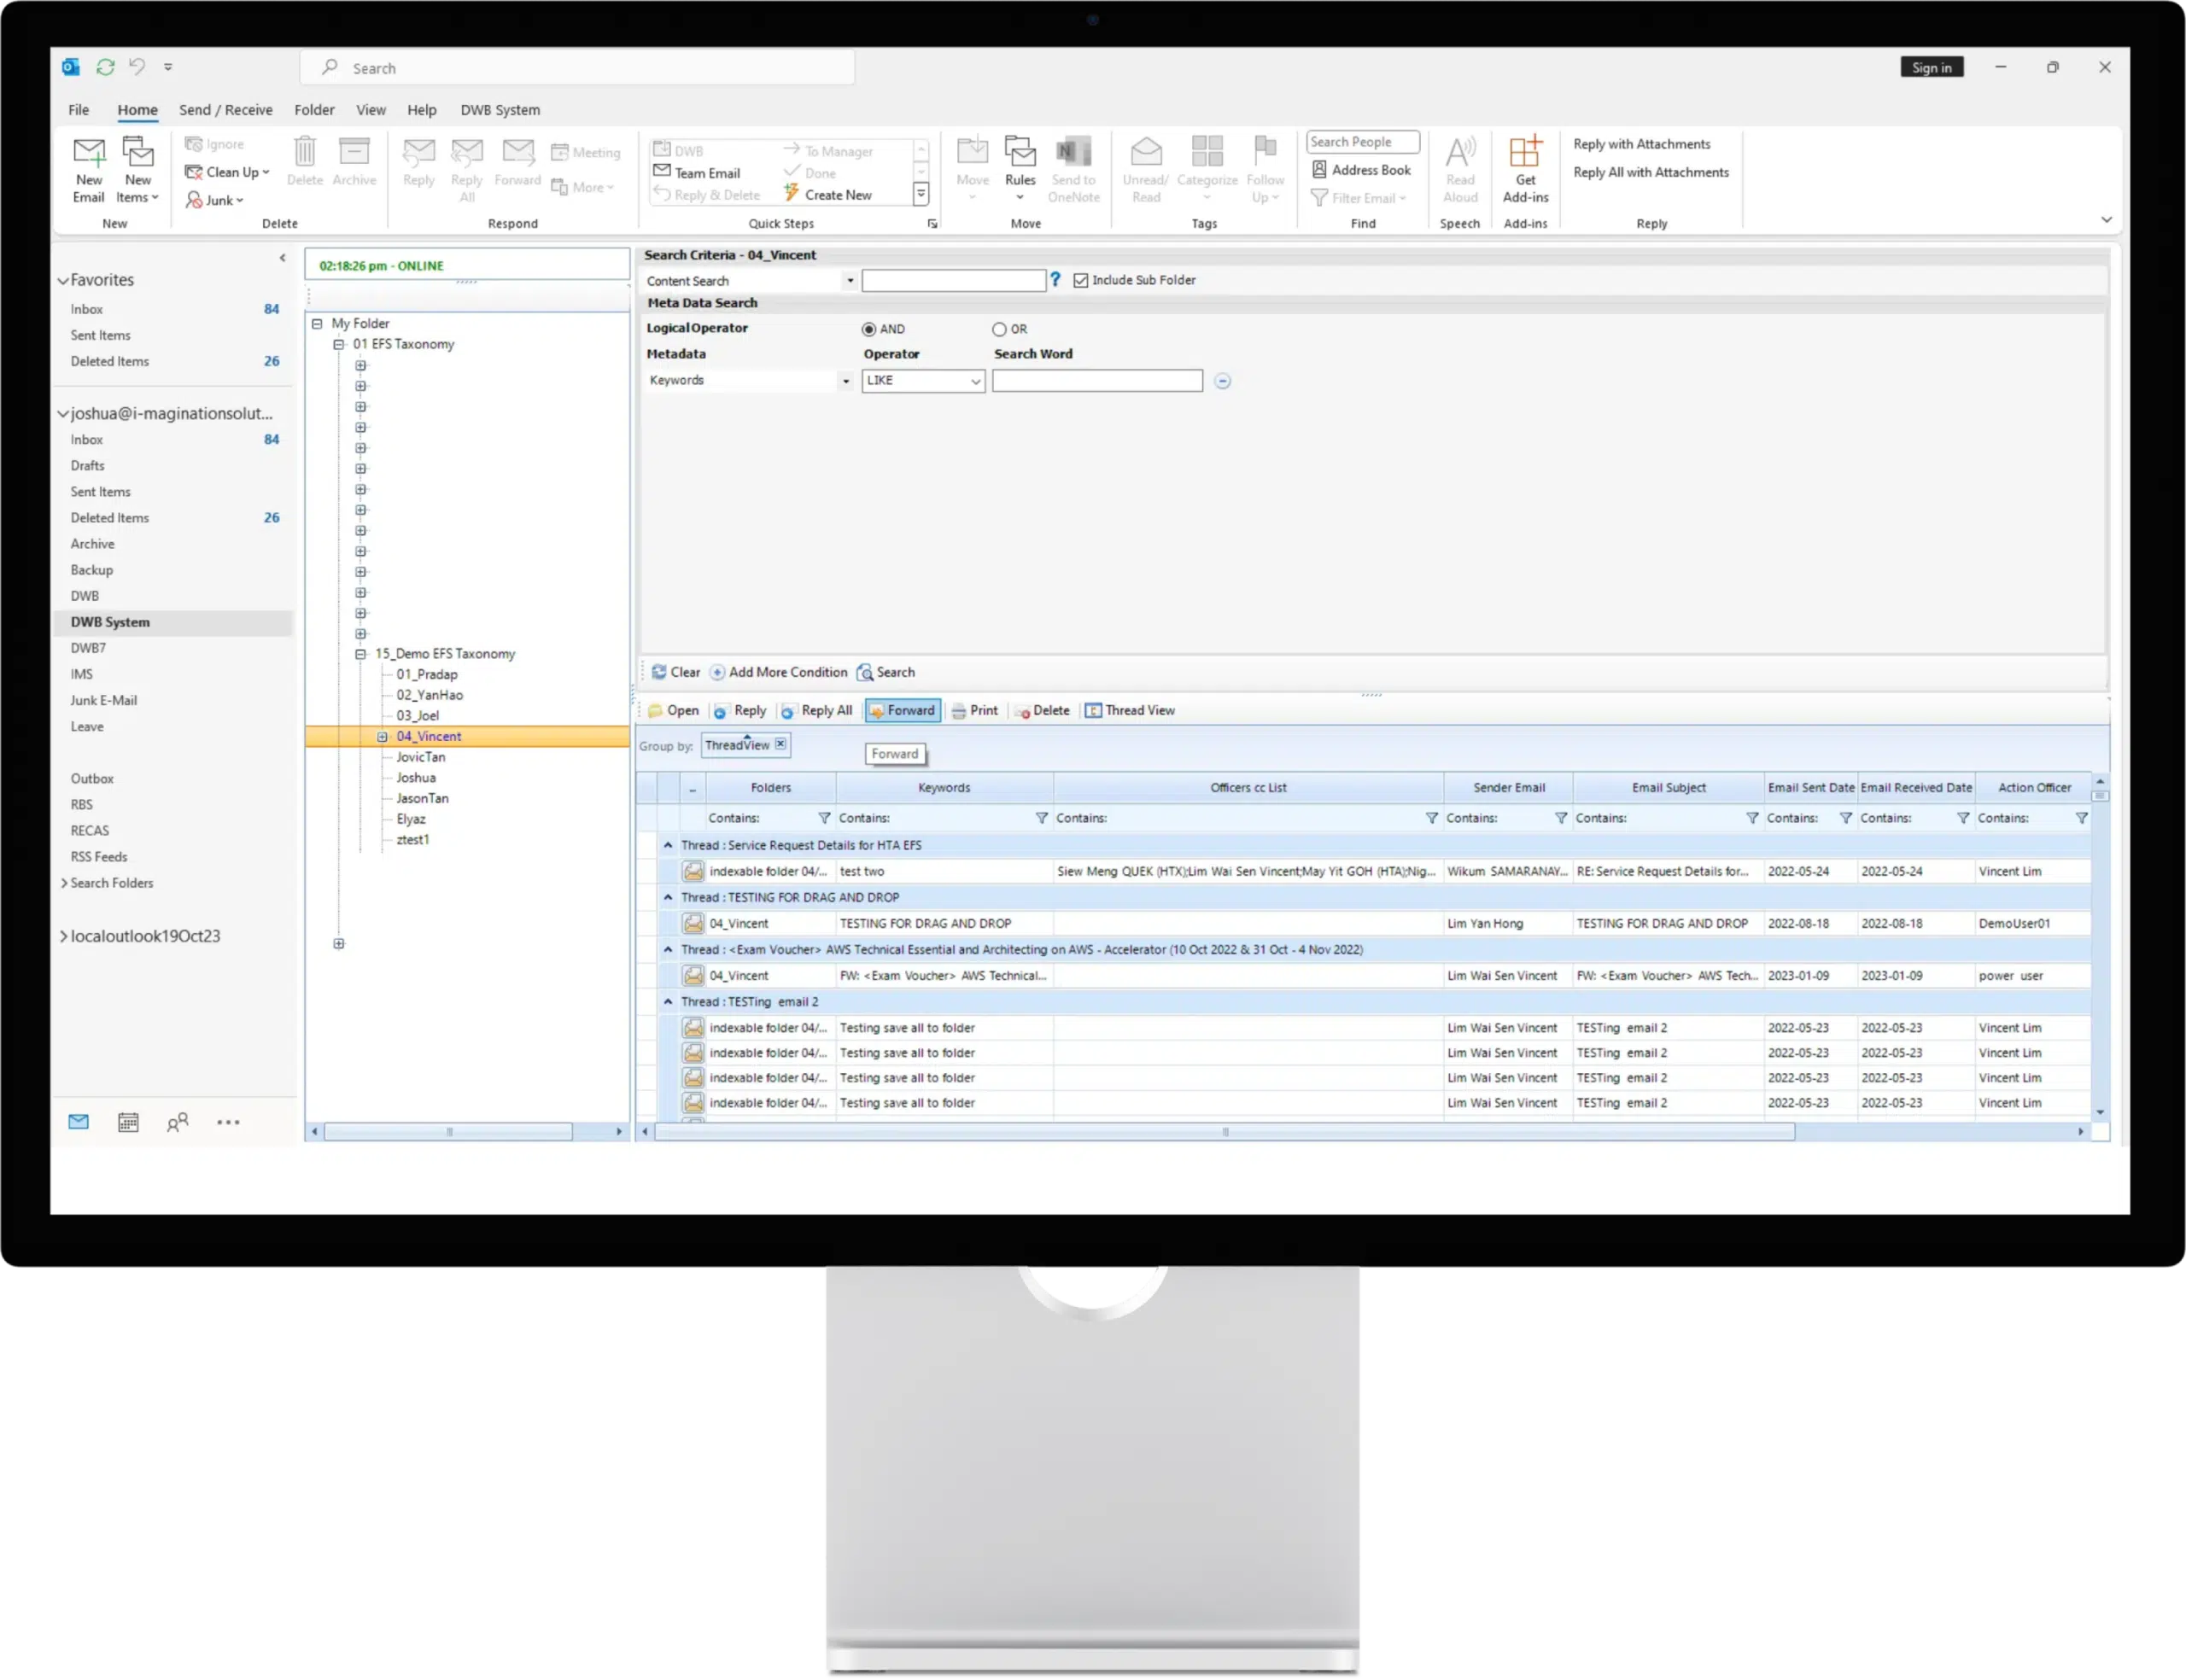The height and width of the screenshot is (1680, 2186).
Task: Toggle Include Sub Folder checkbox
Action: (1081, 281)
